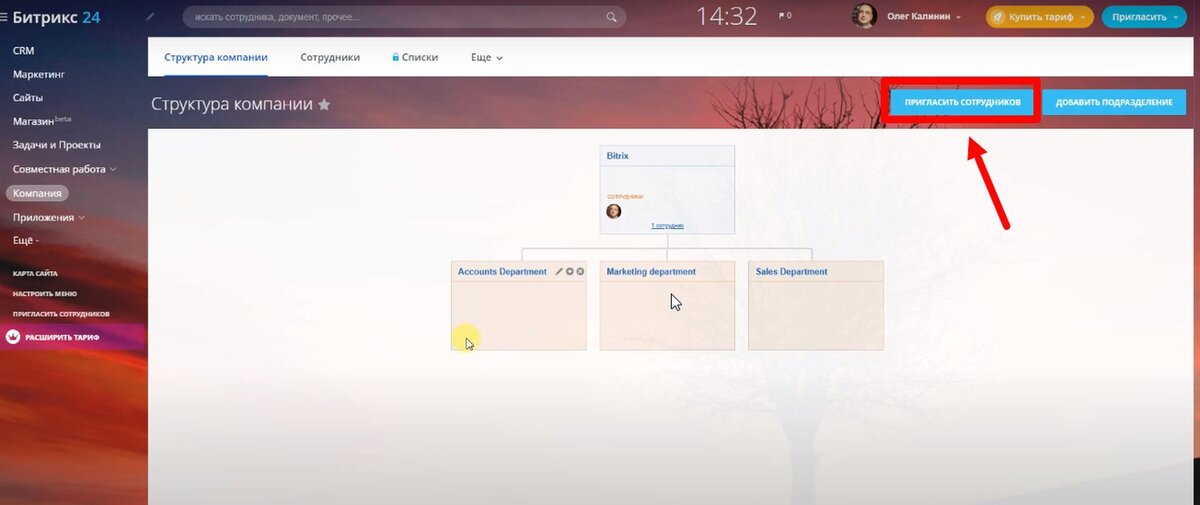The height and width of the screenshot is (505, 1200).
Task: Toggle favorite star next to Структура компании
Action: coord(324,104)
